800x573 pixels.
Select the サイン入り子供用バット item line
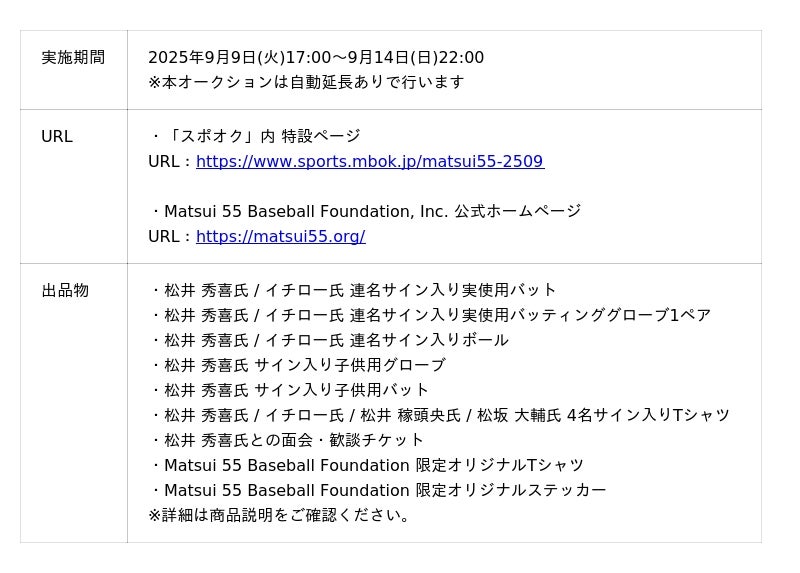pos(289,391)
